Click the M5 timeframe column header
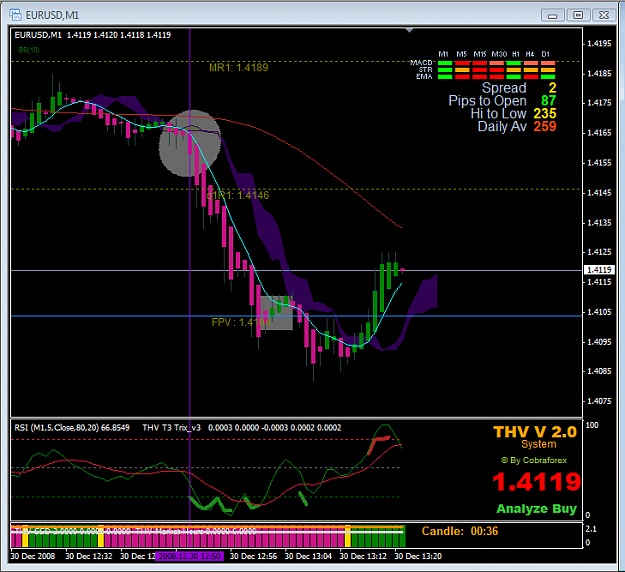 point(462,54)
